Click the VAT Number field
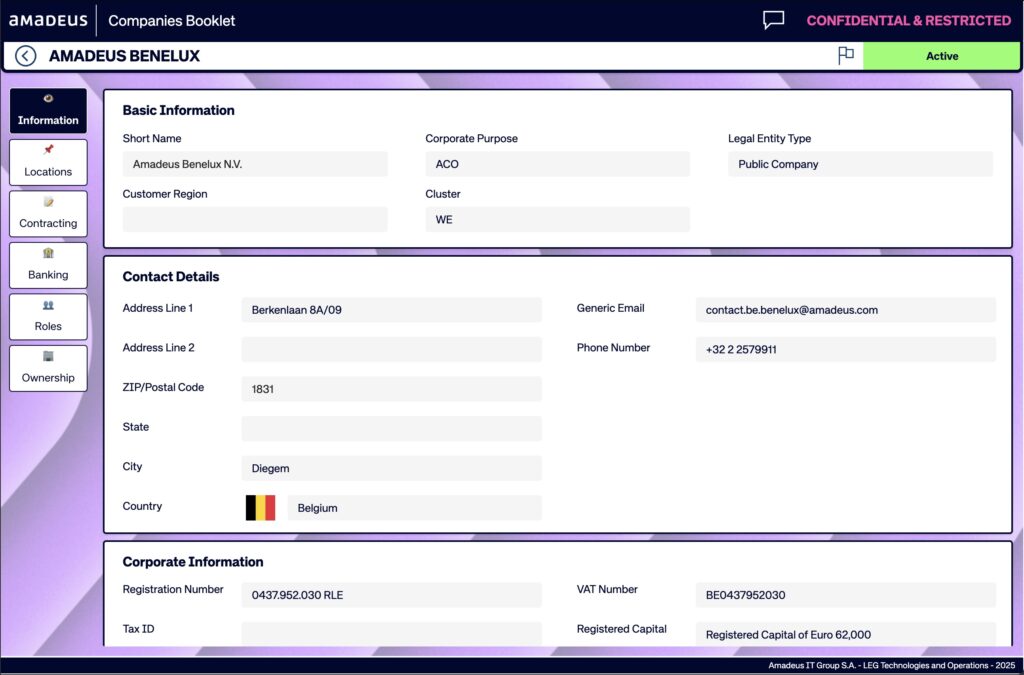This screenshot has height=675, width=1024. click(846, 595)
